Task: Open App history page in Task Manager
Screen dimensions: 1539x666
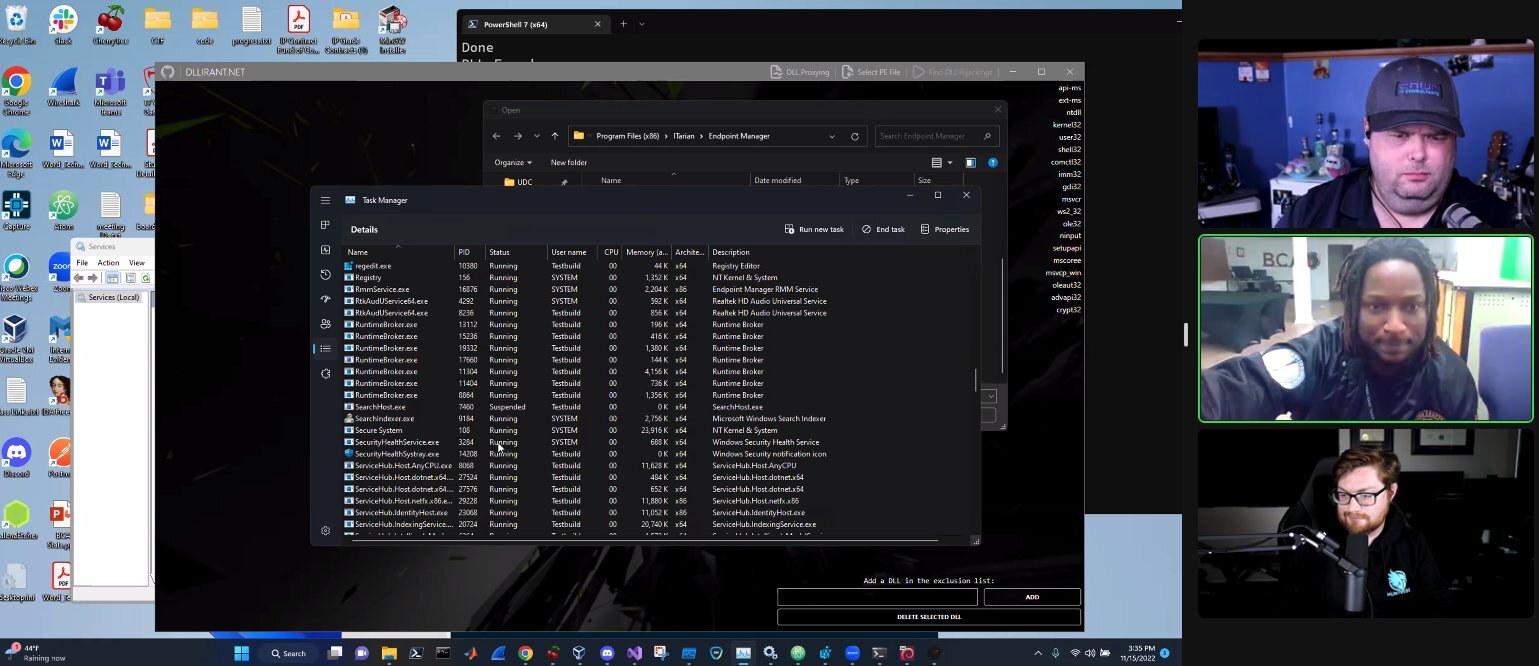Action: coord(325,274)
